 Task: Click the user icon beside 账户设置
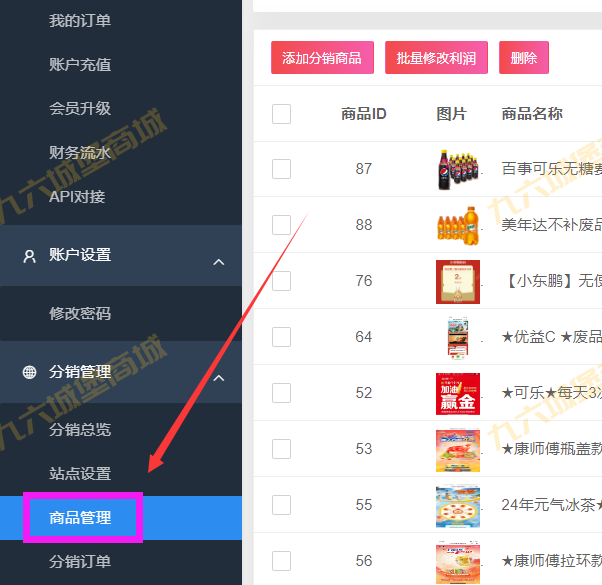[30, 256]
